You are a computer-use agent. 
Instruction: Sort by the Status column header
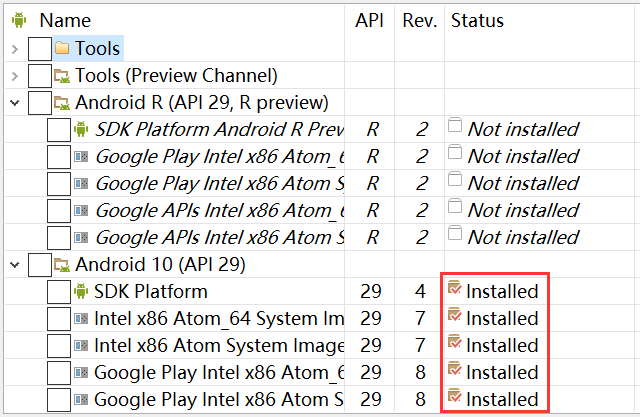478,21
